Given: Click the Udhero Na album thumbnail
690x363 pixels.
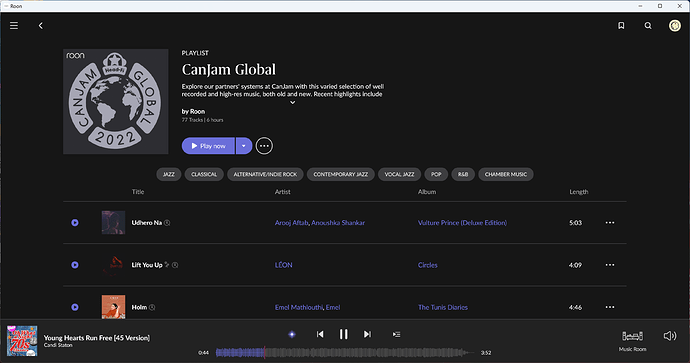Looking at the screenshot, I should (x=114, y=222).
